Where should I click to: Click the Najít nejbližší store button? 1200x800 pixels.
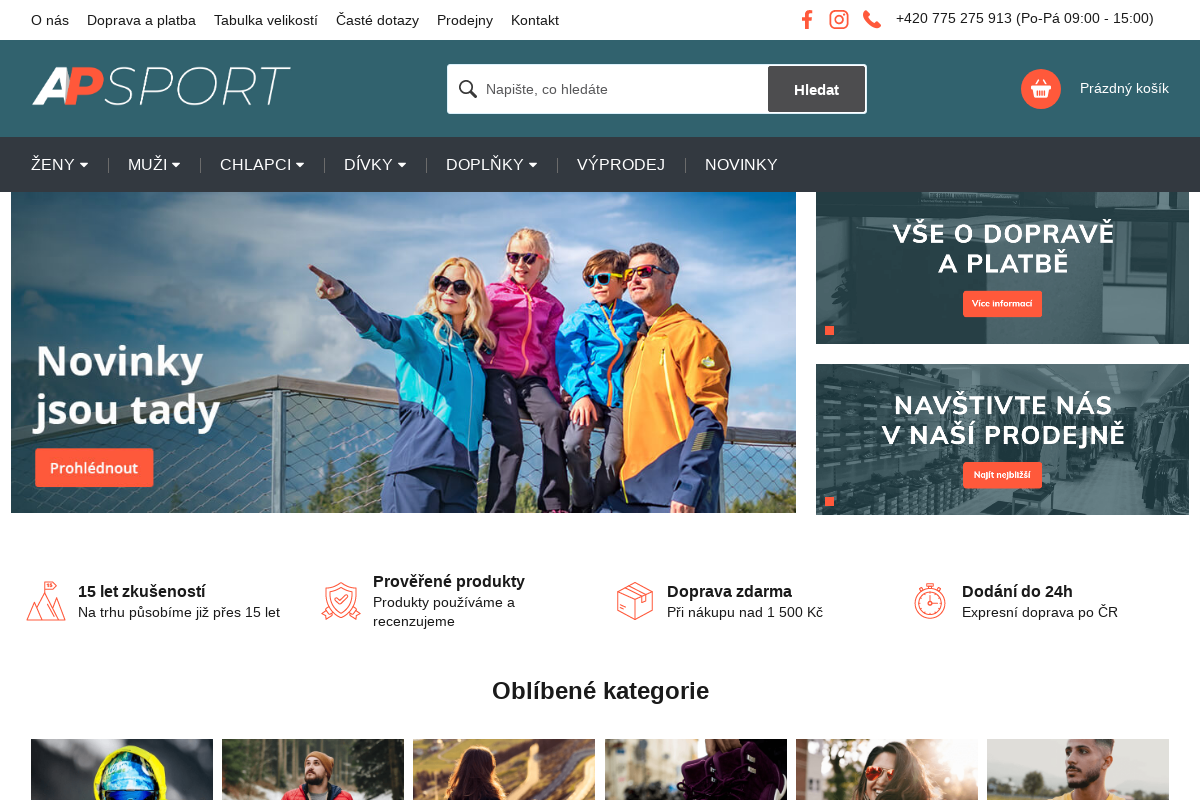point(1002,475)
